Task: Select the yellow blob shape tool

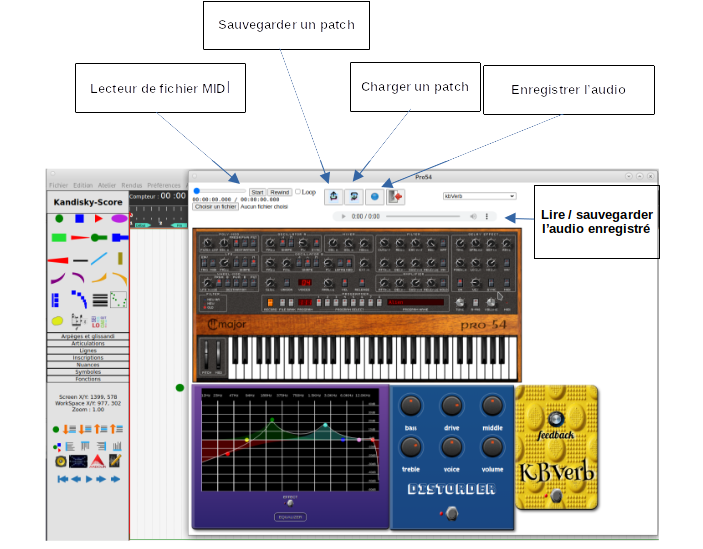Action: (58, 321)
